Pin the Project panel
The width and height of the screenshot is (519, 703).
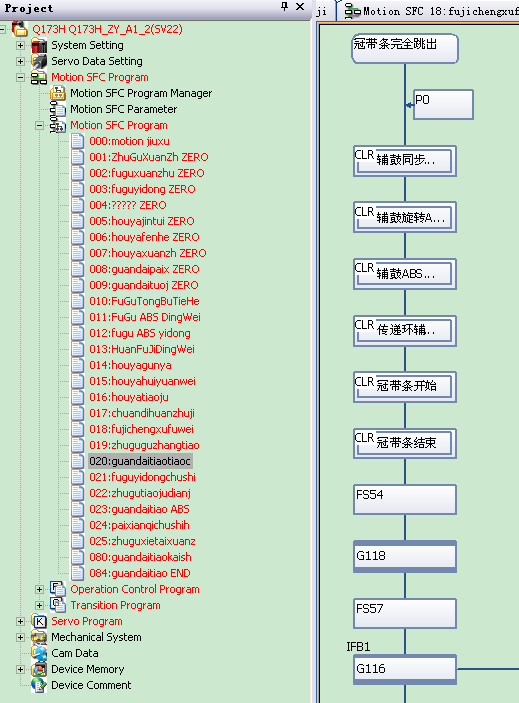284,7
